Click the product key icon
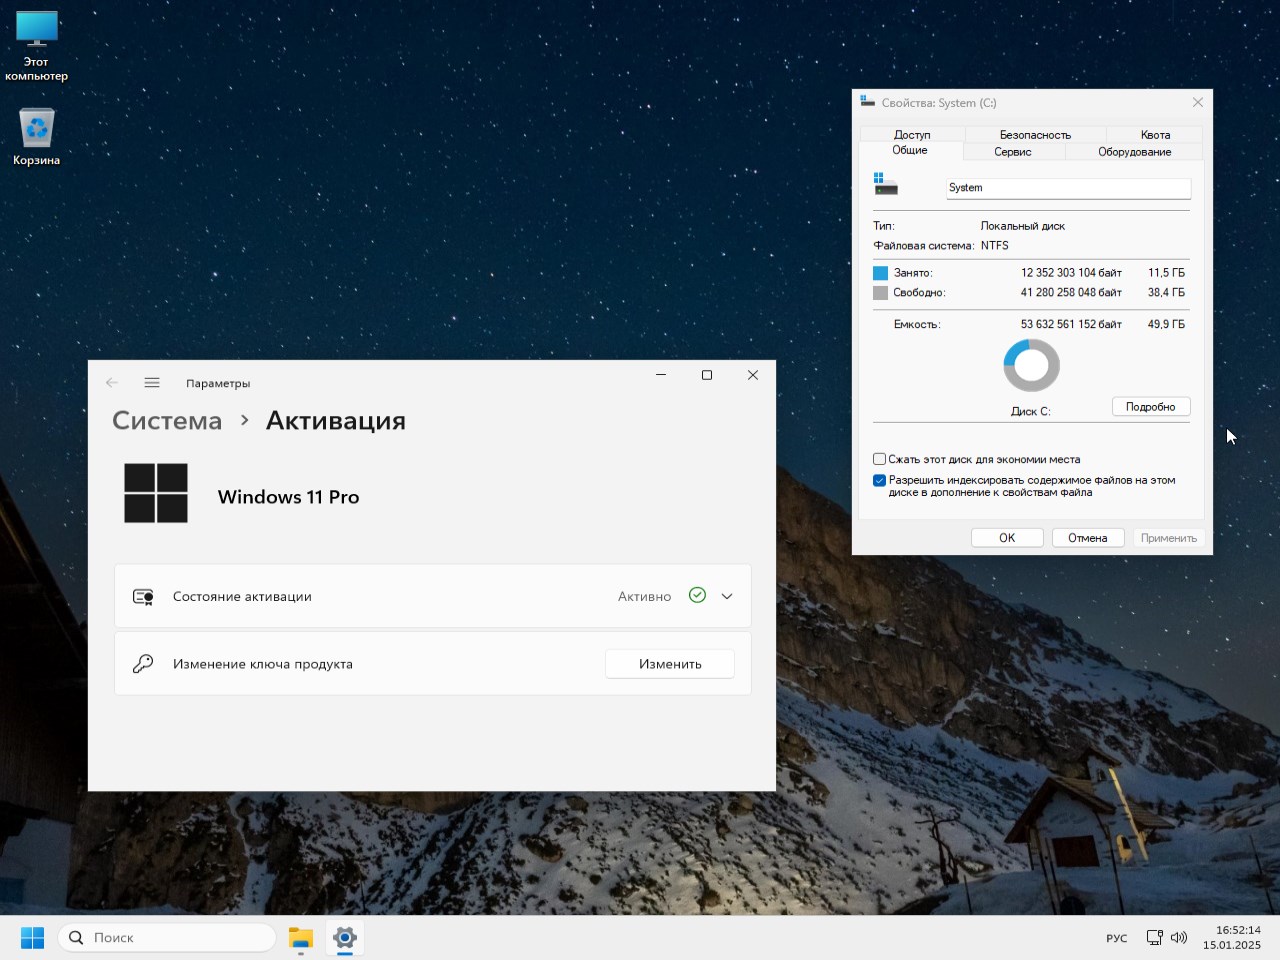1280x960 pixels. (x=143, y=664)
